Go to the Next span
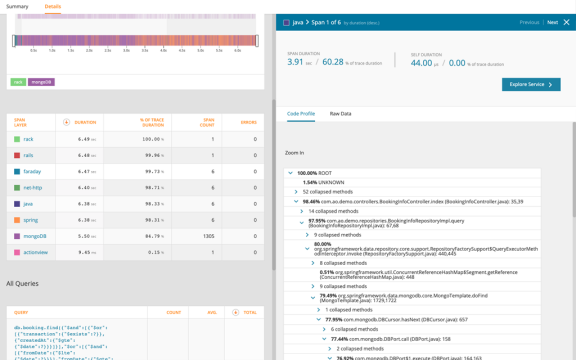Screen dimensions: 576x360 click(552, 22)
